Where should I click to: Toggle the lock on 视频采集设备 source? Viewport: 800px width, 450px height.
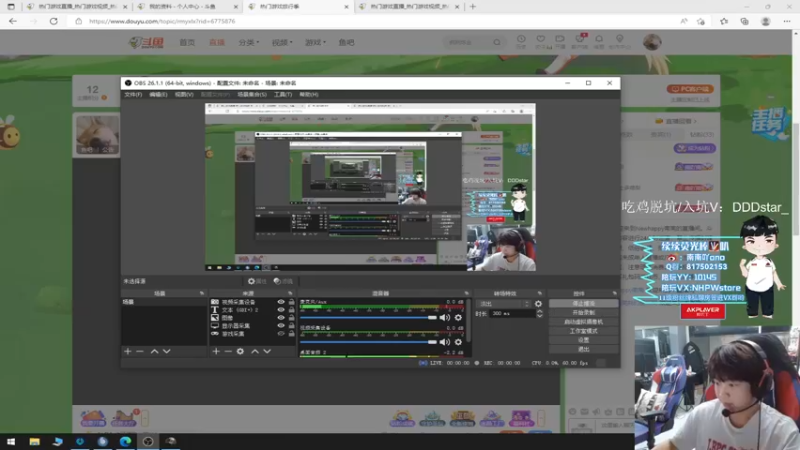[x=291, y=302]
